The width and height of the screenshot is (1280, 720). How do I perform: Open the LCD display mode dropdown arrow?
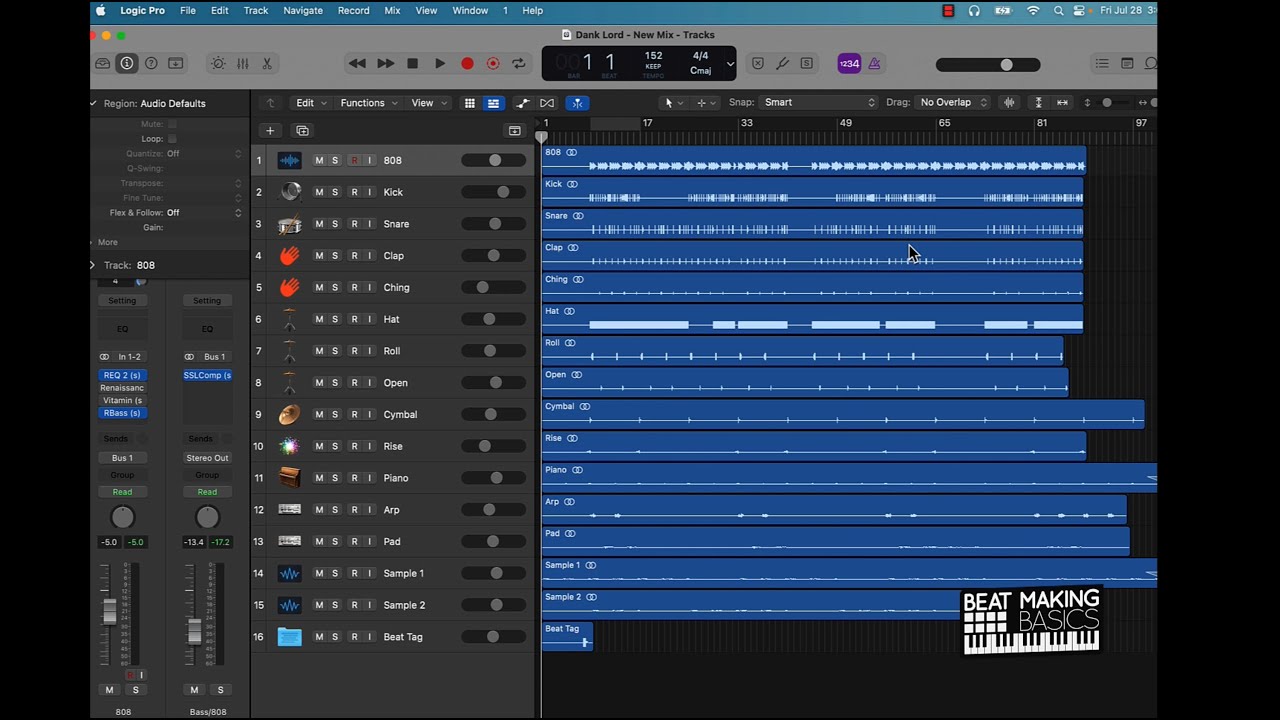pos(730,64)
